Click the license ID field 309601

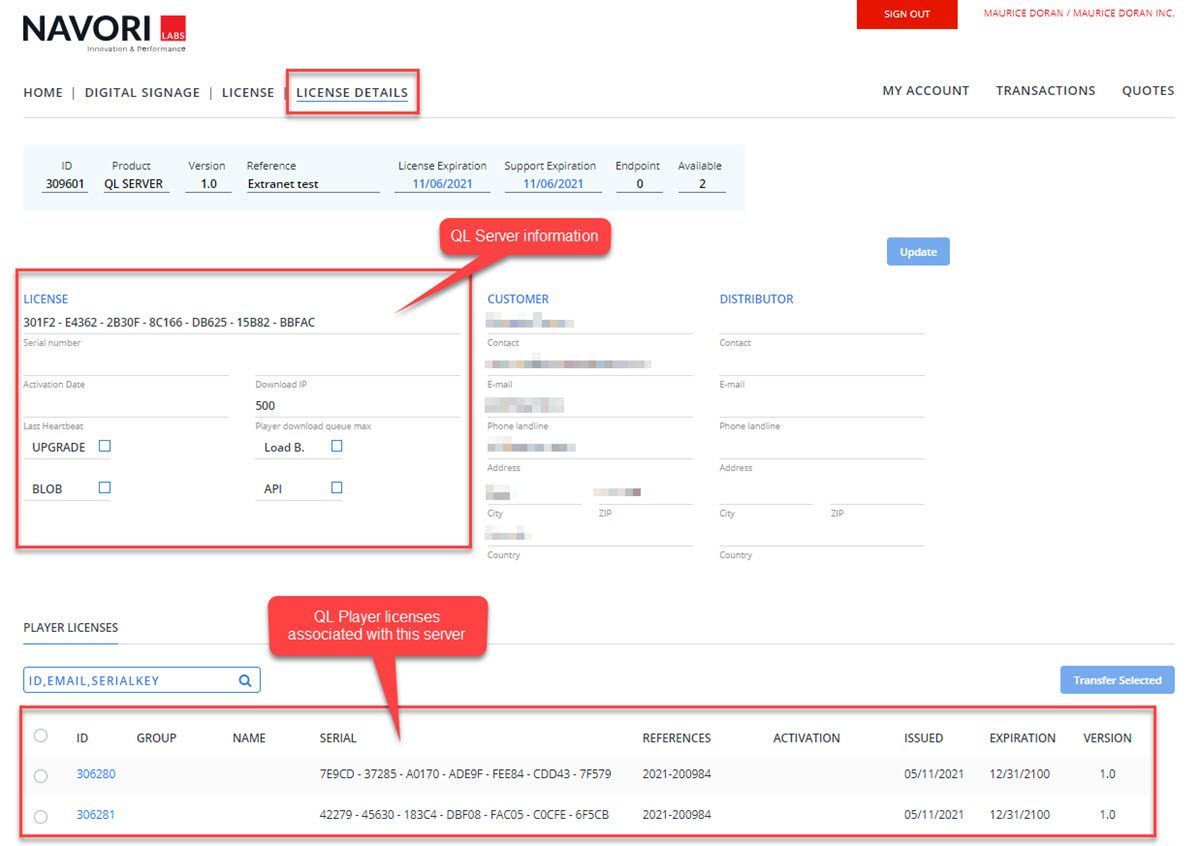(x=66, y=184)
